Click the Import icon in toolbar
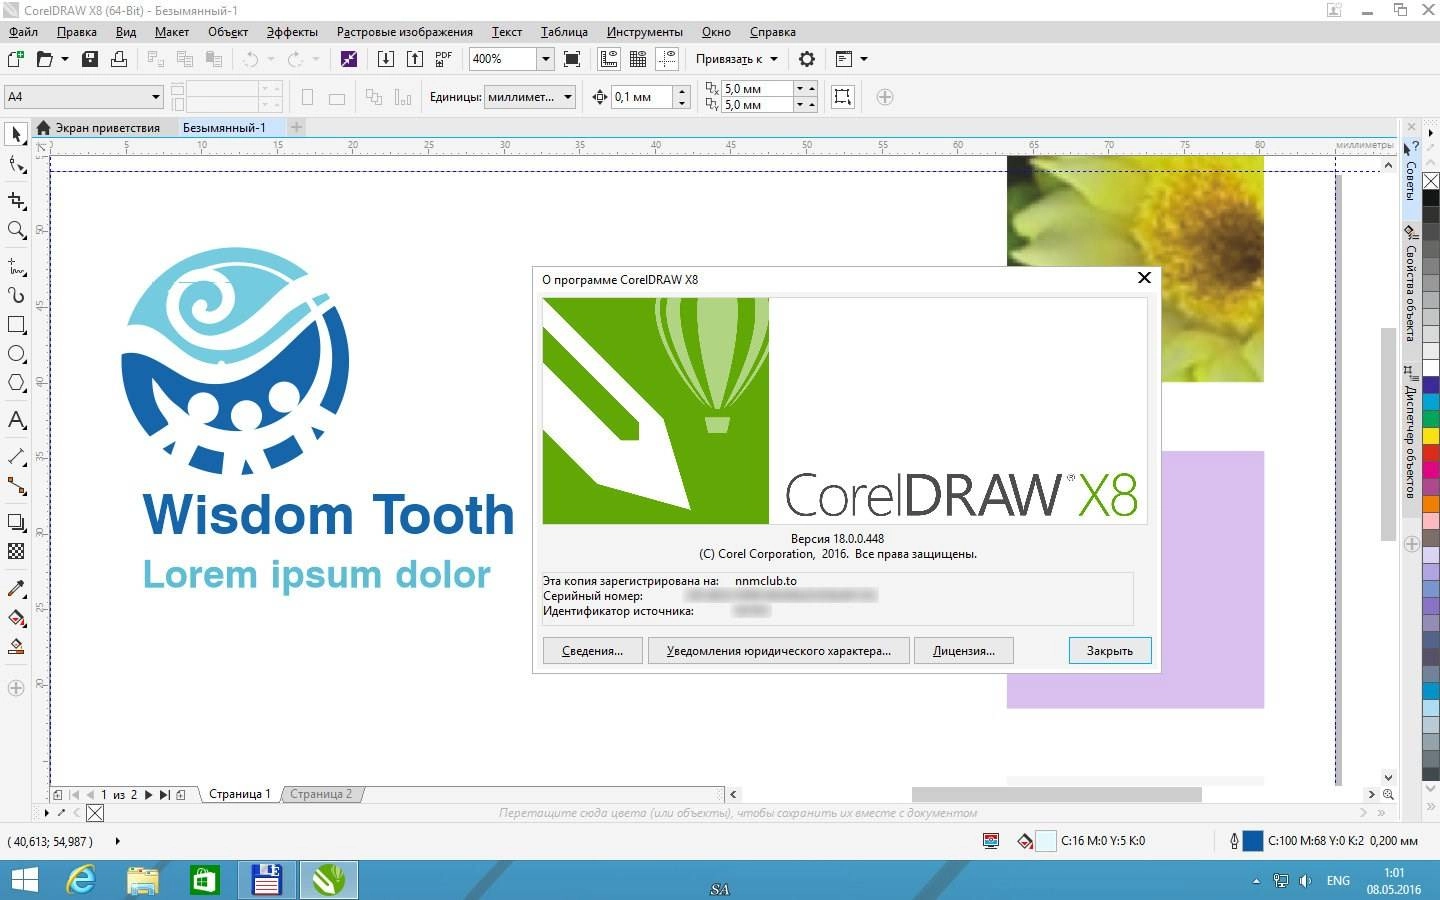This screenshot has height=900, width=1440. pos(386,59)
